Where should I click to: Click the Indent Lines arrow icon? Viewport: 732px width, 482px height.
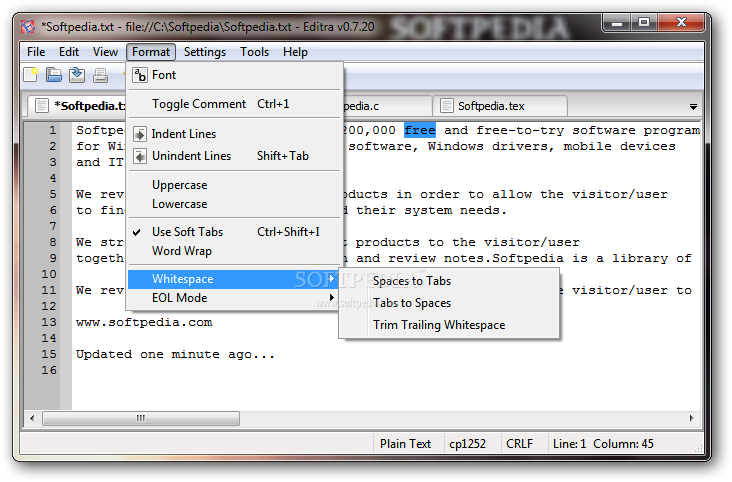140,134
